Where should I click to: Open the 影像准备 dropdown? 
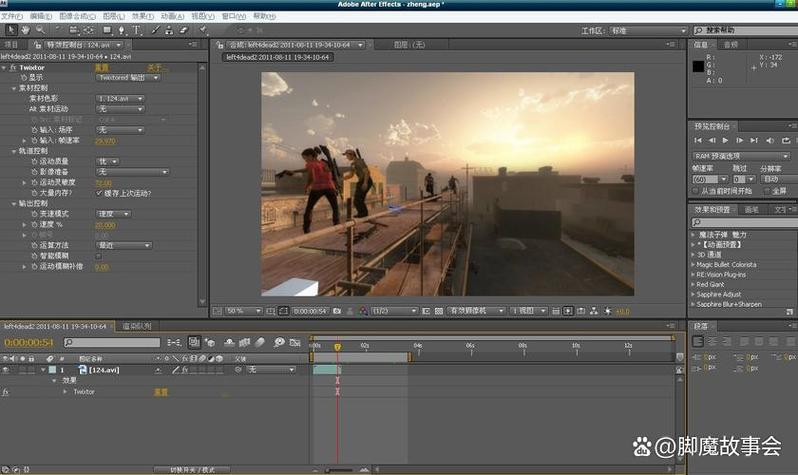[132, 172]
